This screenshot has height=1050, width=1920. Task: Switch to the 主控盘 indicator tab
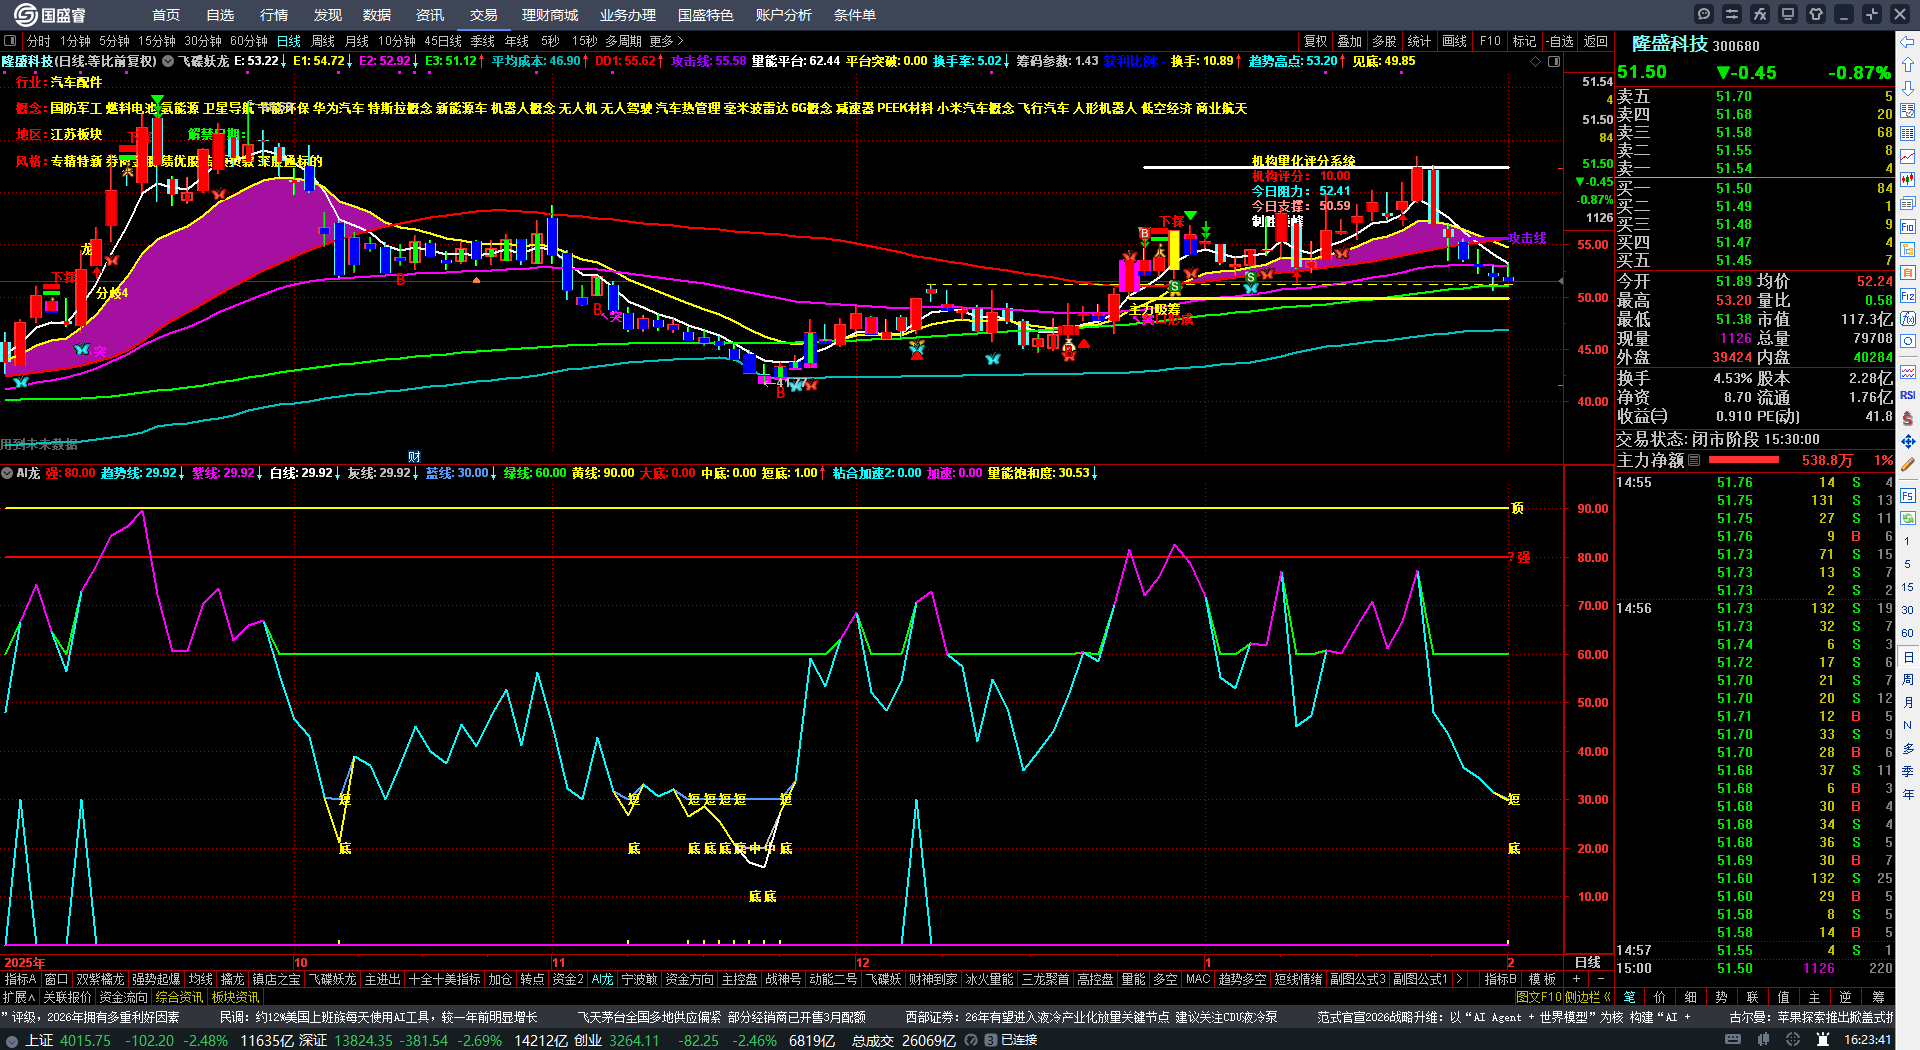click(740, 979)
